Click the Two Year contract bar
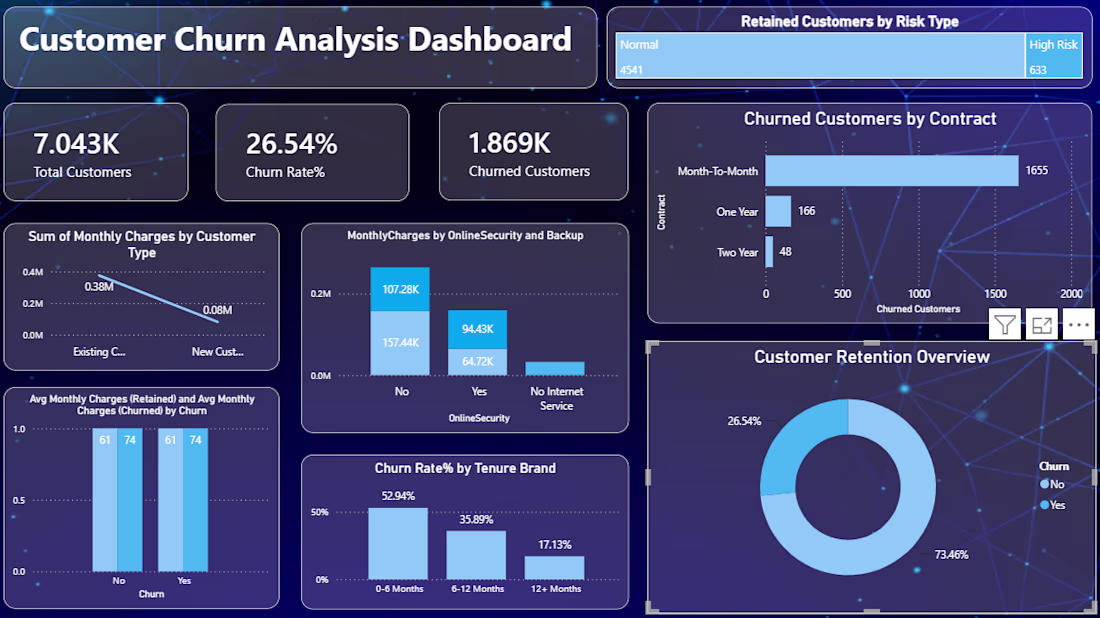 [769, 252]
